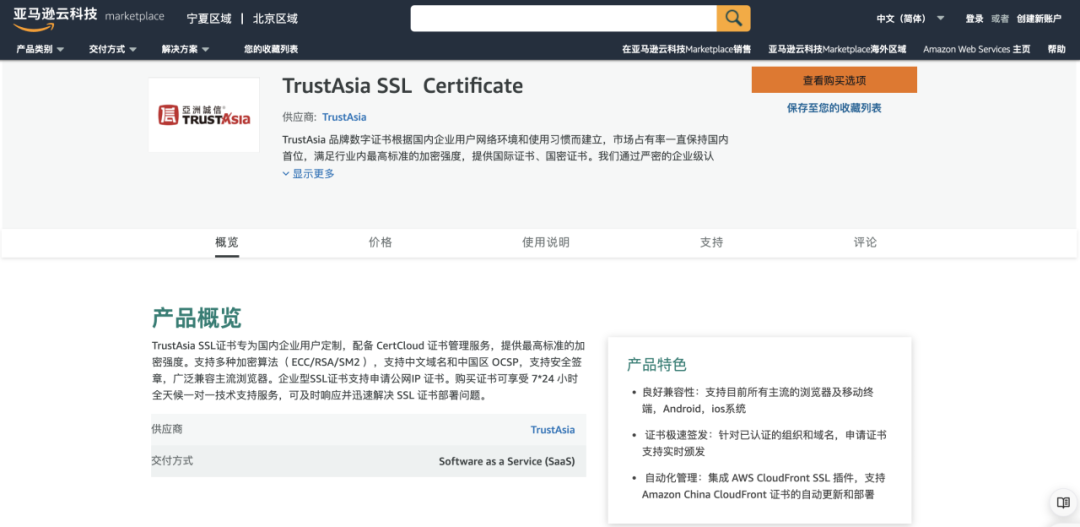Expand description with 显示更多

(309, 174)
